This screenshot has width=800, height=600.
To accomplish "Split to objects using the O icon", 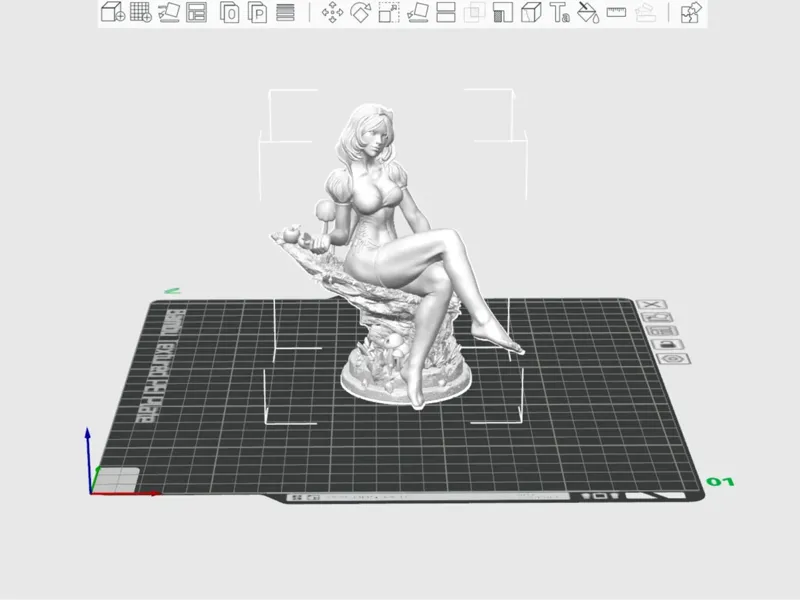I will point(230,12).
